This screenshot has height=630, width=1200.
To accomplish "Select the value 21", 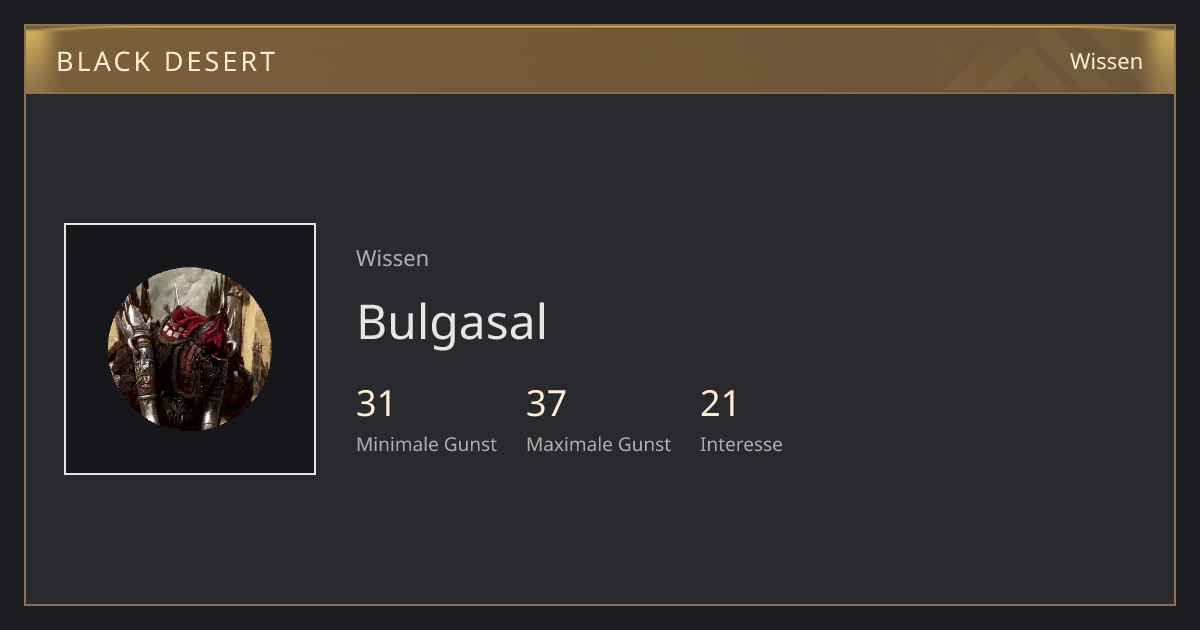I will click(719, 403).
